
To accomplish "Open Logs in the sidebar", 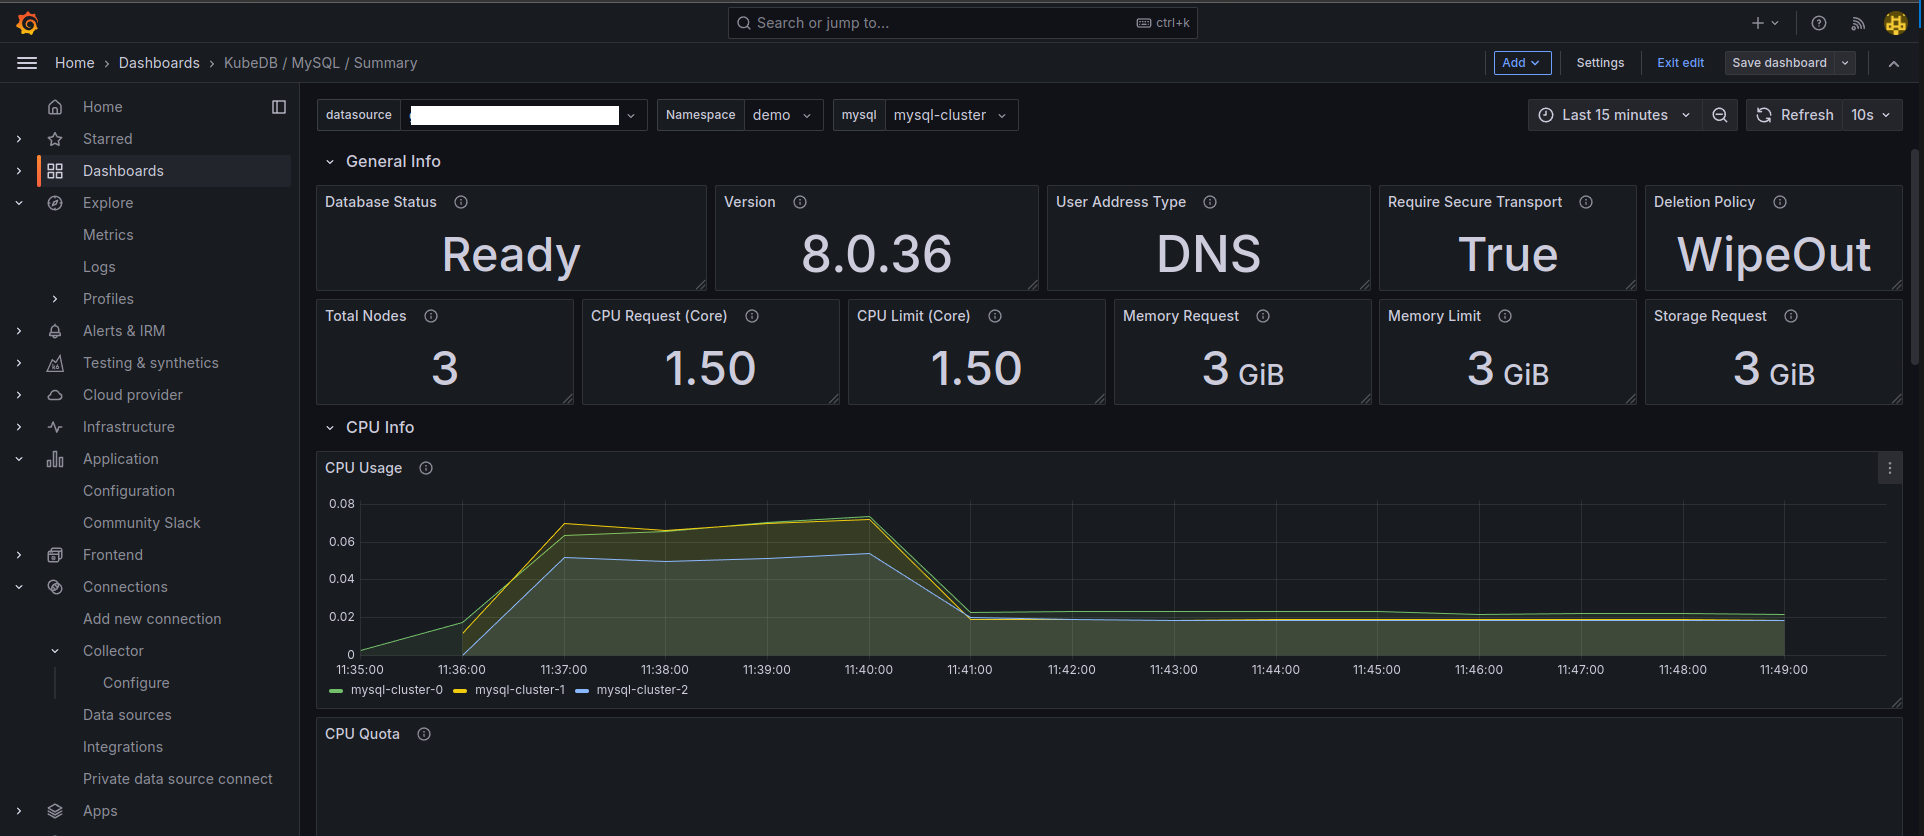I will tap(99, 267).
